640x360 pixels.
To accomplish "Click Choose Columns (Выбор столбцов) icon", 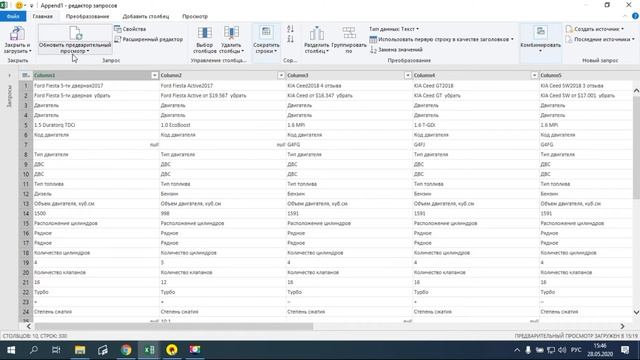I will 204,33.
